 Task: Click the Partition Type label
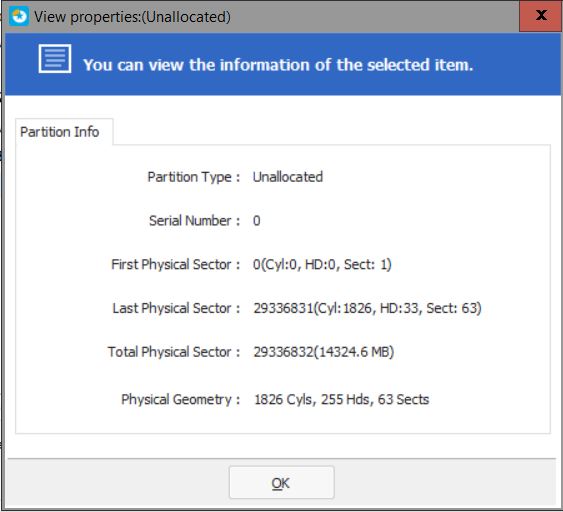pyautogui.click(x=194, y=177)
